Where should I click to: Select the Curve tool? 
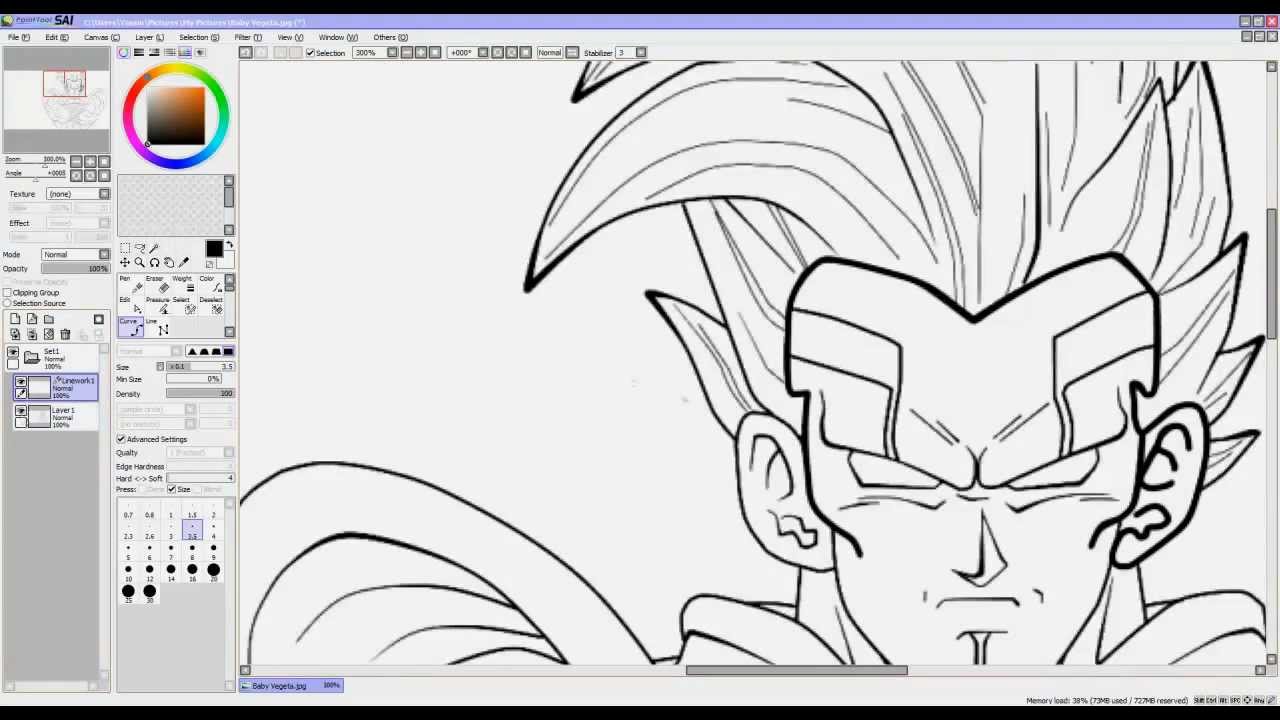click(x=131, y=328)
